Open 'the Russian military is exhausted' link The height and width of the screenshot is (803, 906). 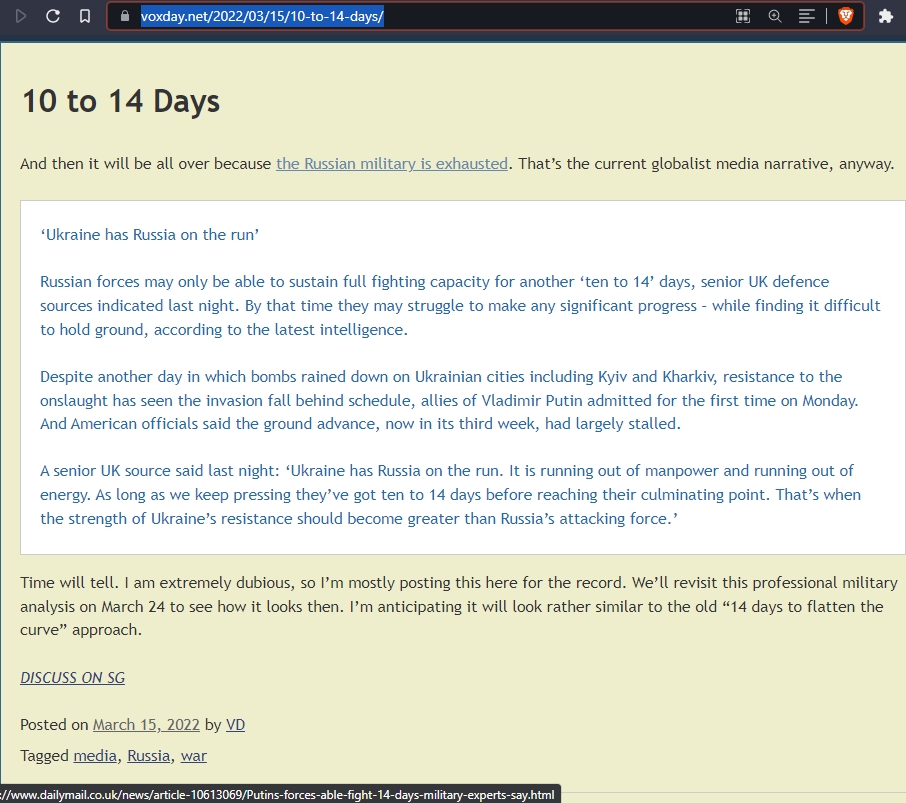point(392,164)
